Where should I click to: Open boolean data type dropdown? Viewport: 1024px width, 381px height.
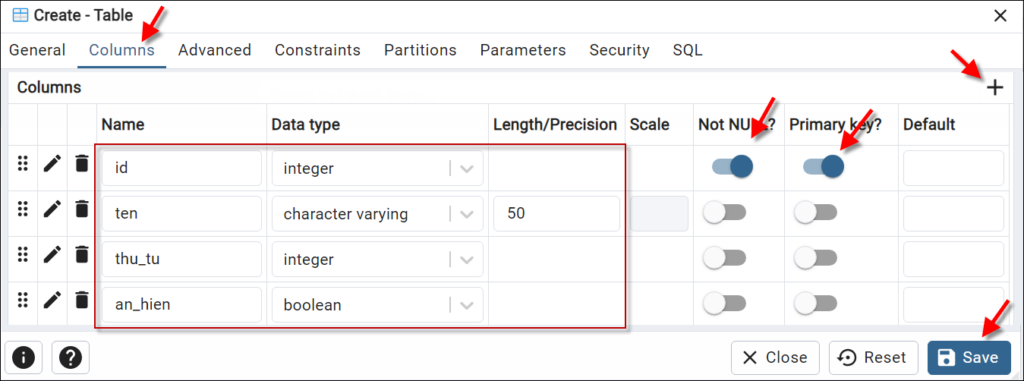pos(466,305)
